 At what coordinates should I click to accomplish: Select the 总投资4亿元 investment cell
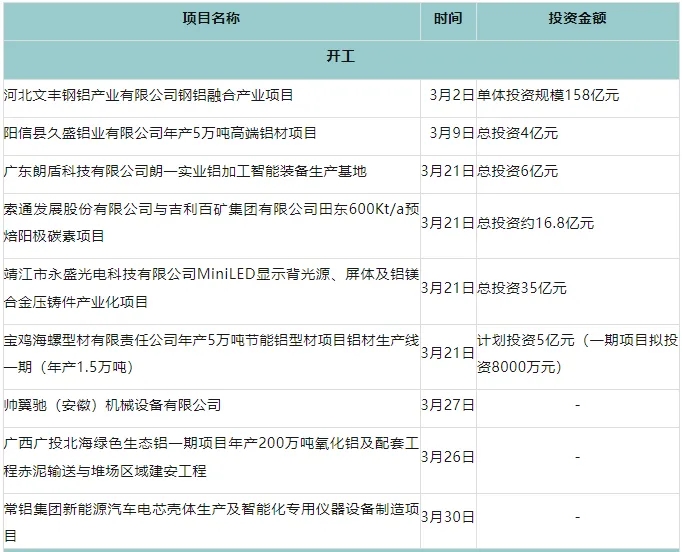coord(517,133)
